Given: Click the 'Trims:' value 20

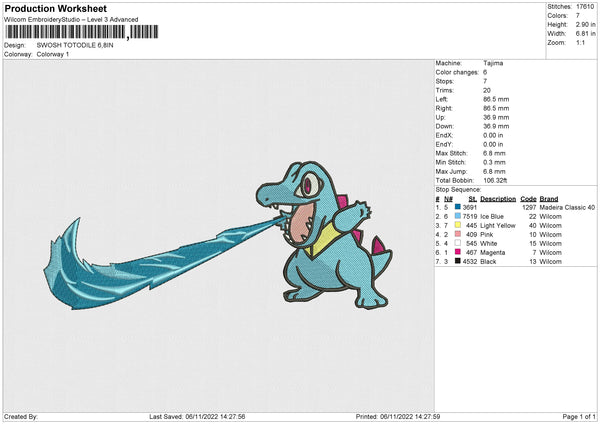Looking at the screenshot, I should click(487, 90).
